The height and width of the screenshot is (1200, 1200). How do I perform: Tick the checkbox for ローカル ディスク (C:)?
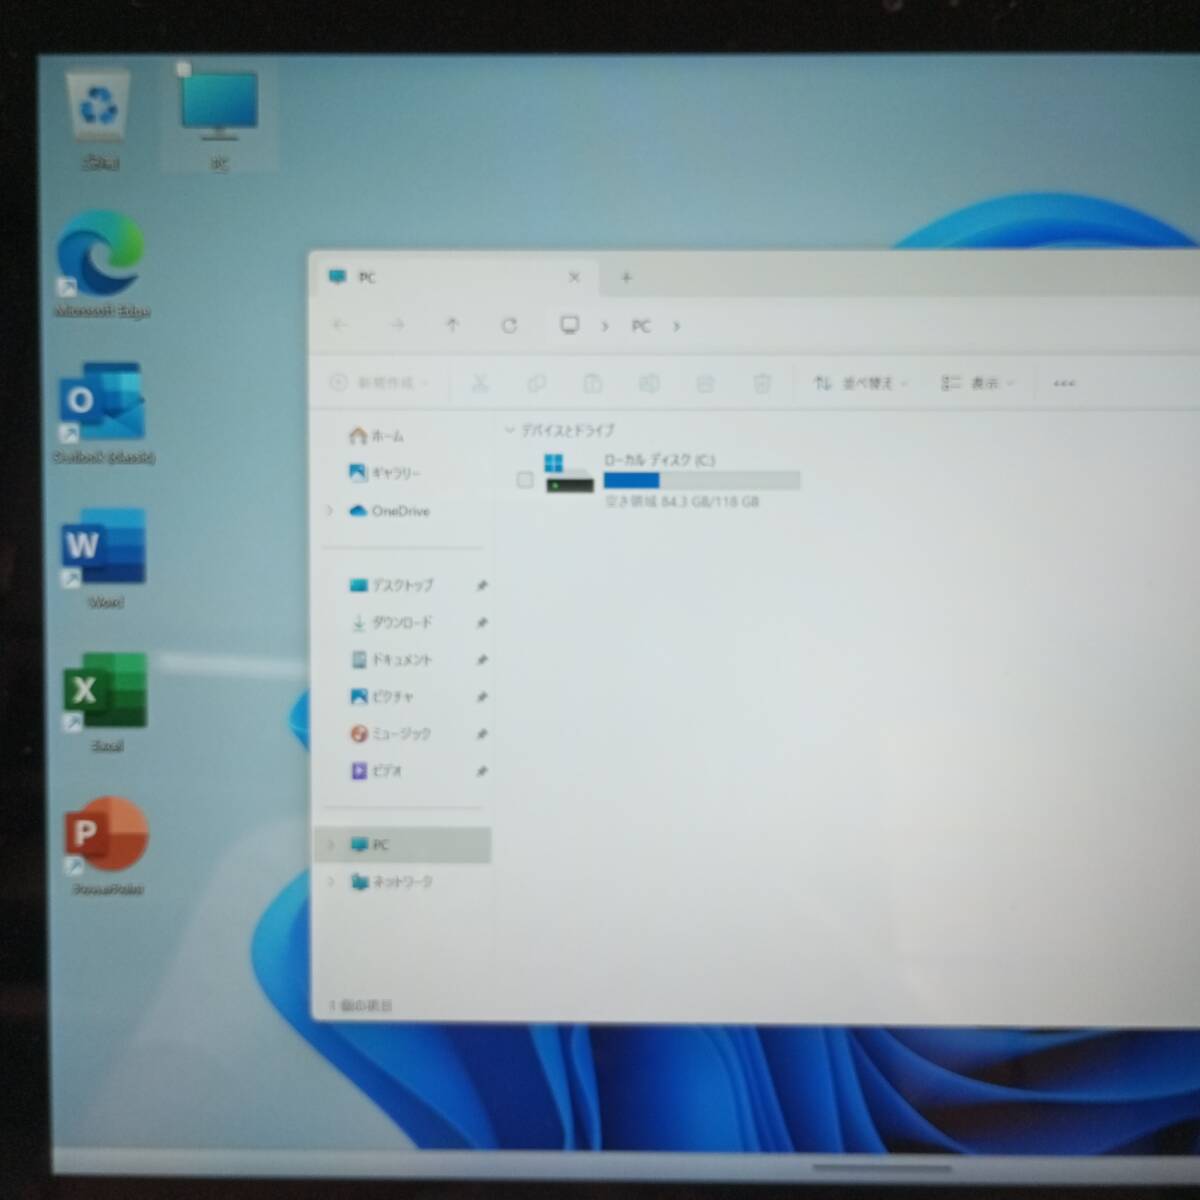click(x=525, y=480)
